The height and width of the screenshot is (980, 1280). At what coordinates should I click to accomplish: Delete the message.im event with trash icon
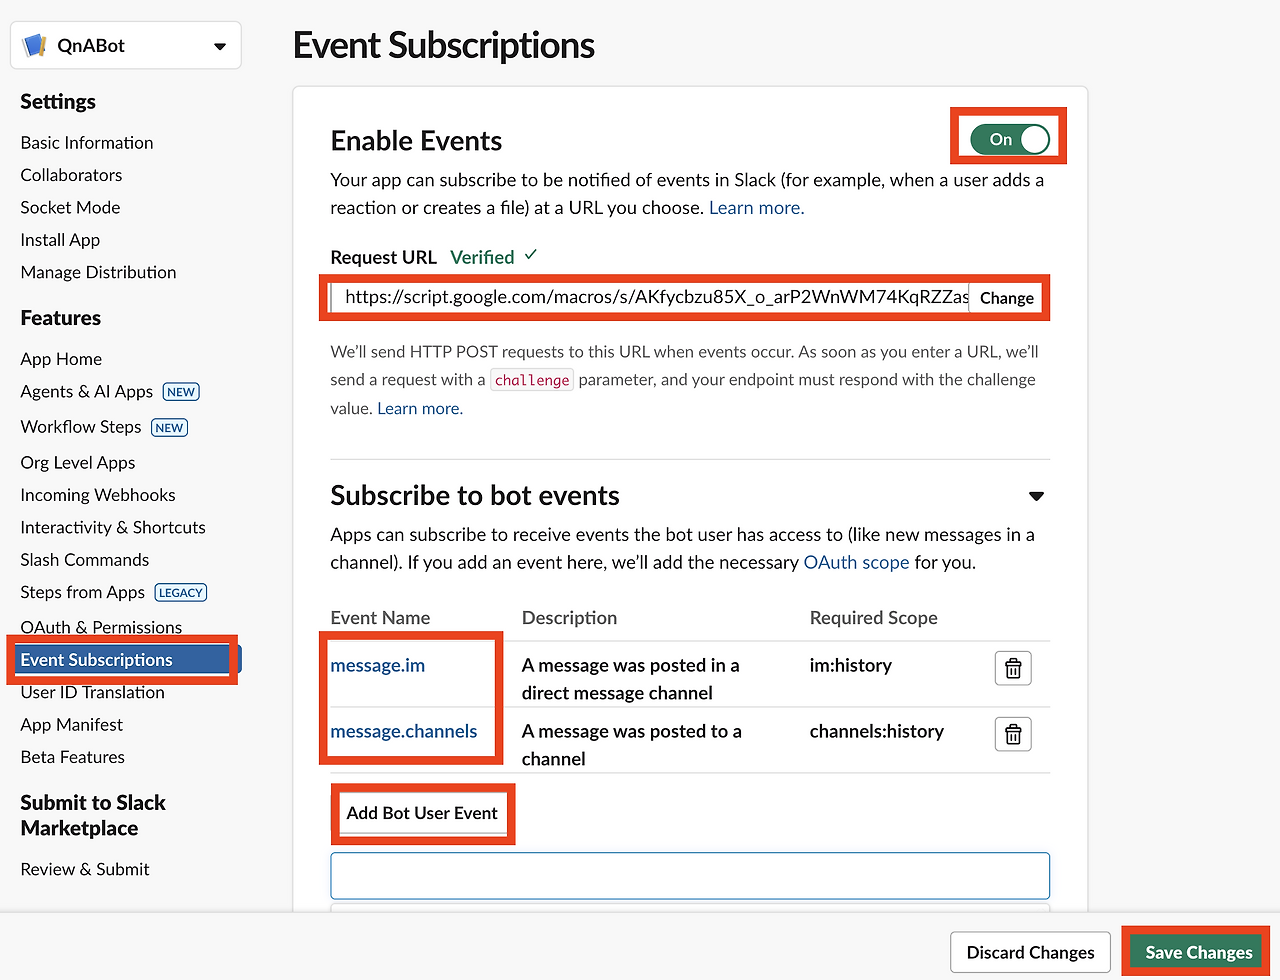click(1013, 668)
